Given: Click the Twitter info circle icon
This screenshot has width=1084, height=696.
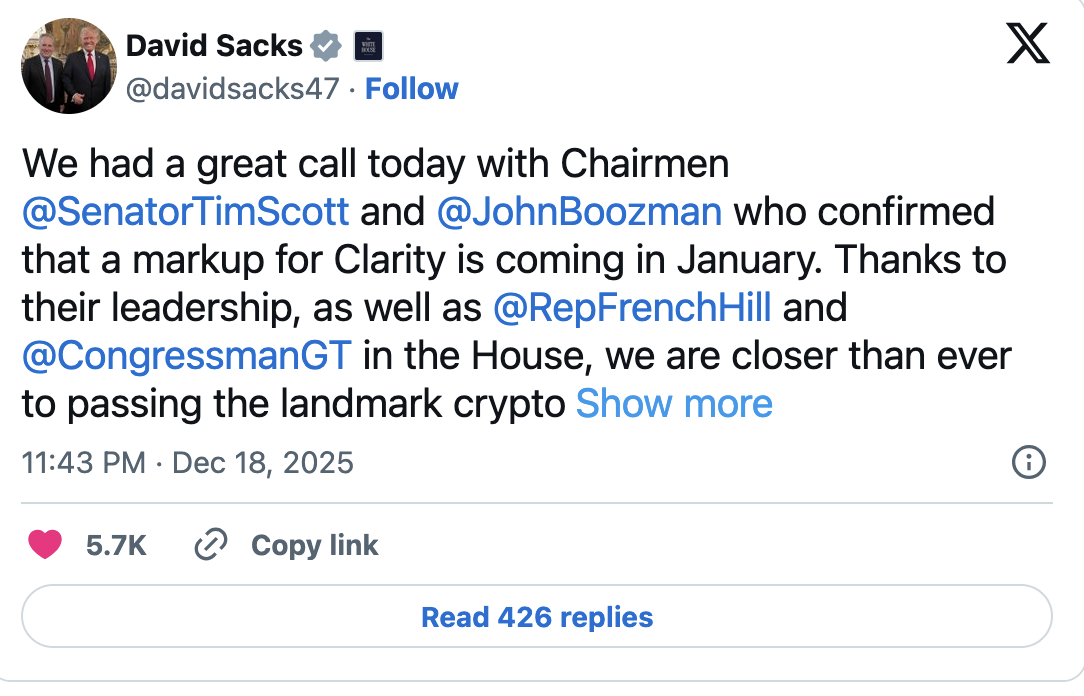Looking at the screenshot, I should pos(1029,462).
